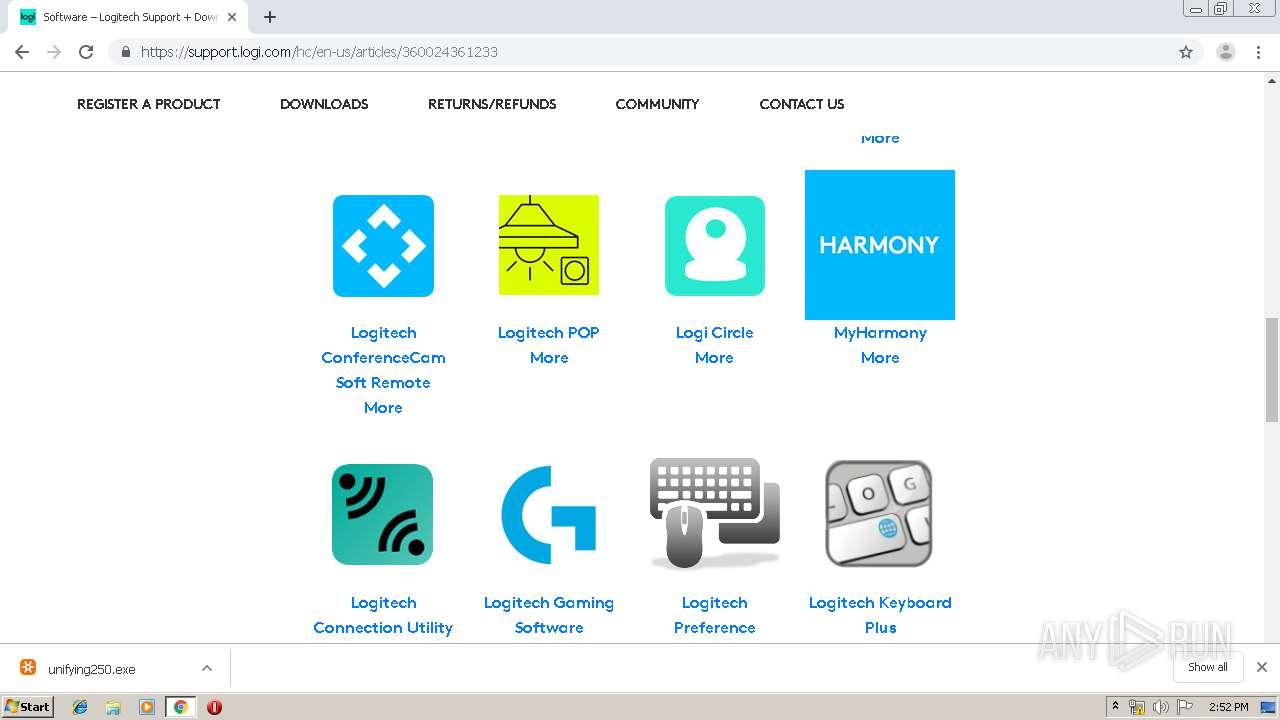Go back with the browser back arrow
Screen dimensions: 1280x720
(22, 52)
